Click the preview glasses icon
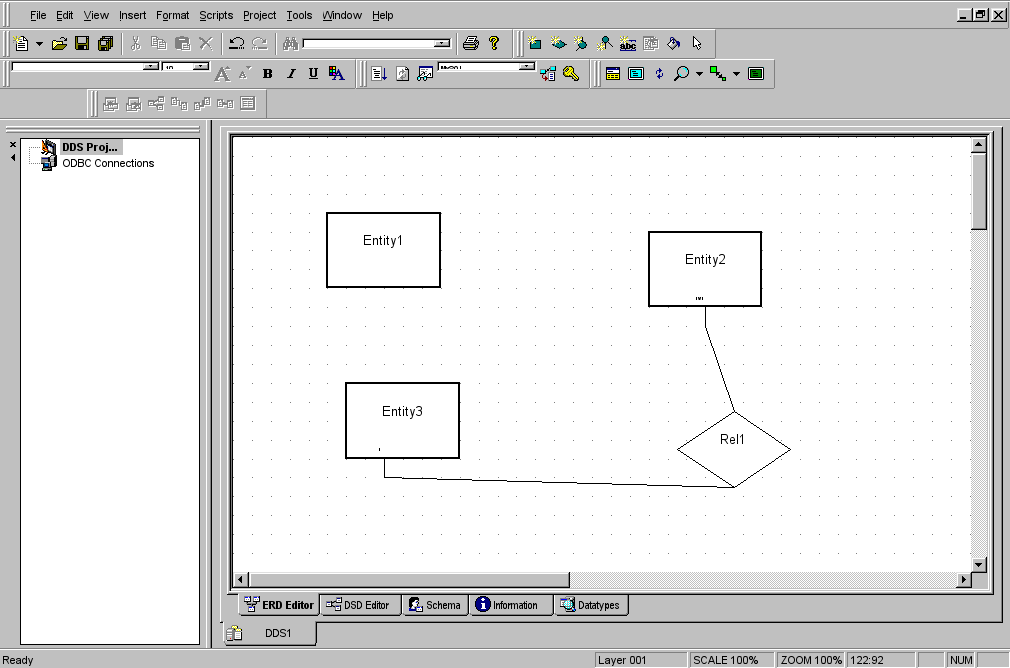 (x=425, y=74)
